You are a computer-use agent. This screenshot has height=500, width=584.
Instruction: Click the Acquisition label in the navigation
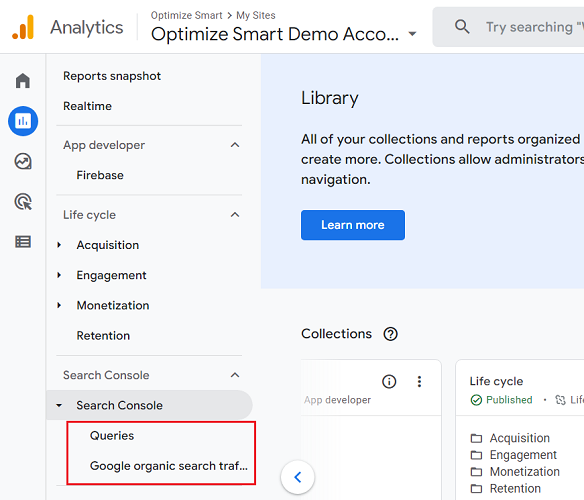click(108, 245)
